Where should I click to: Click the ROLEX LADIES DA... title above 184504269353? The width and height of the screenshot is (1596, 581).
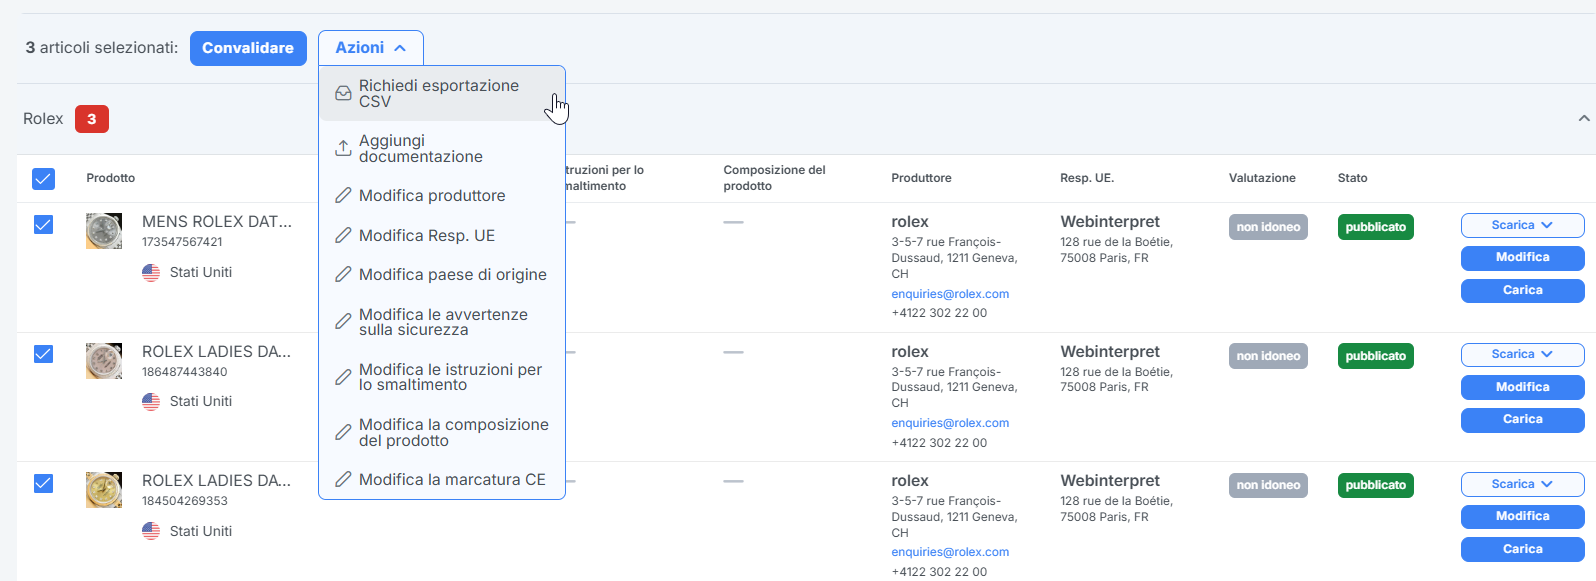tap(216, 481)
